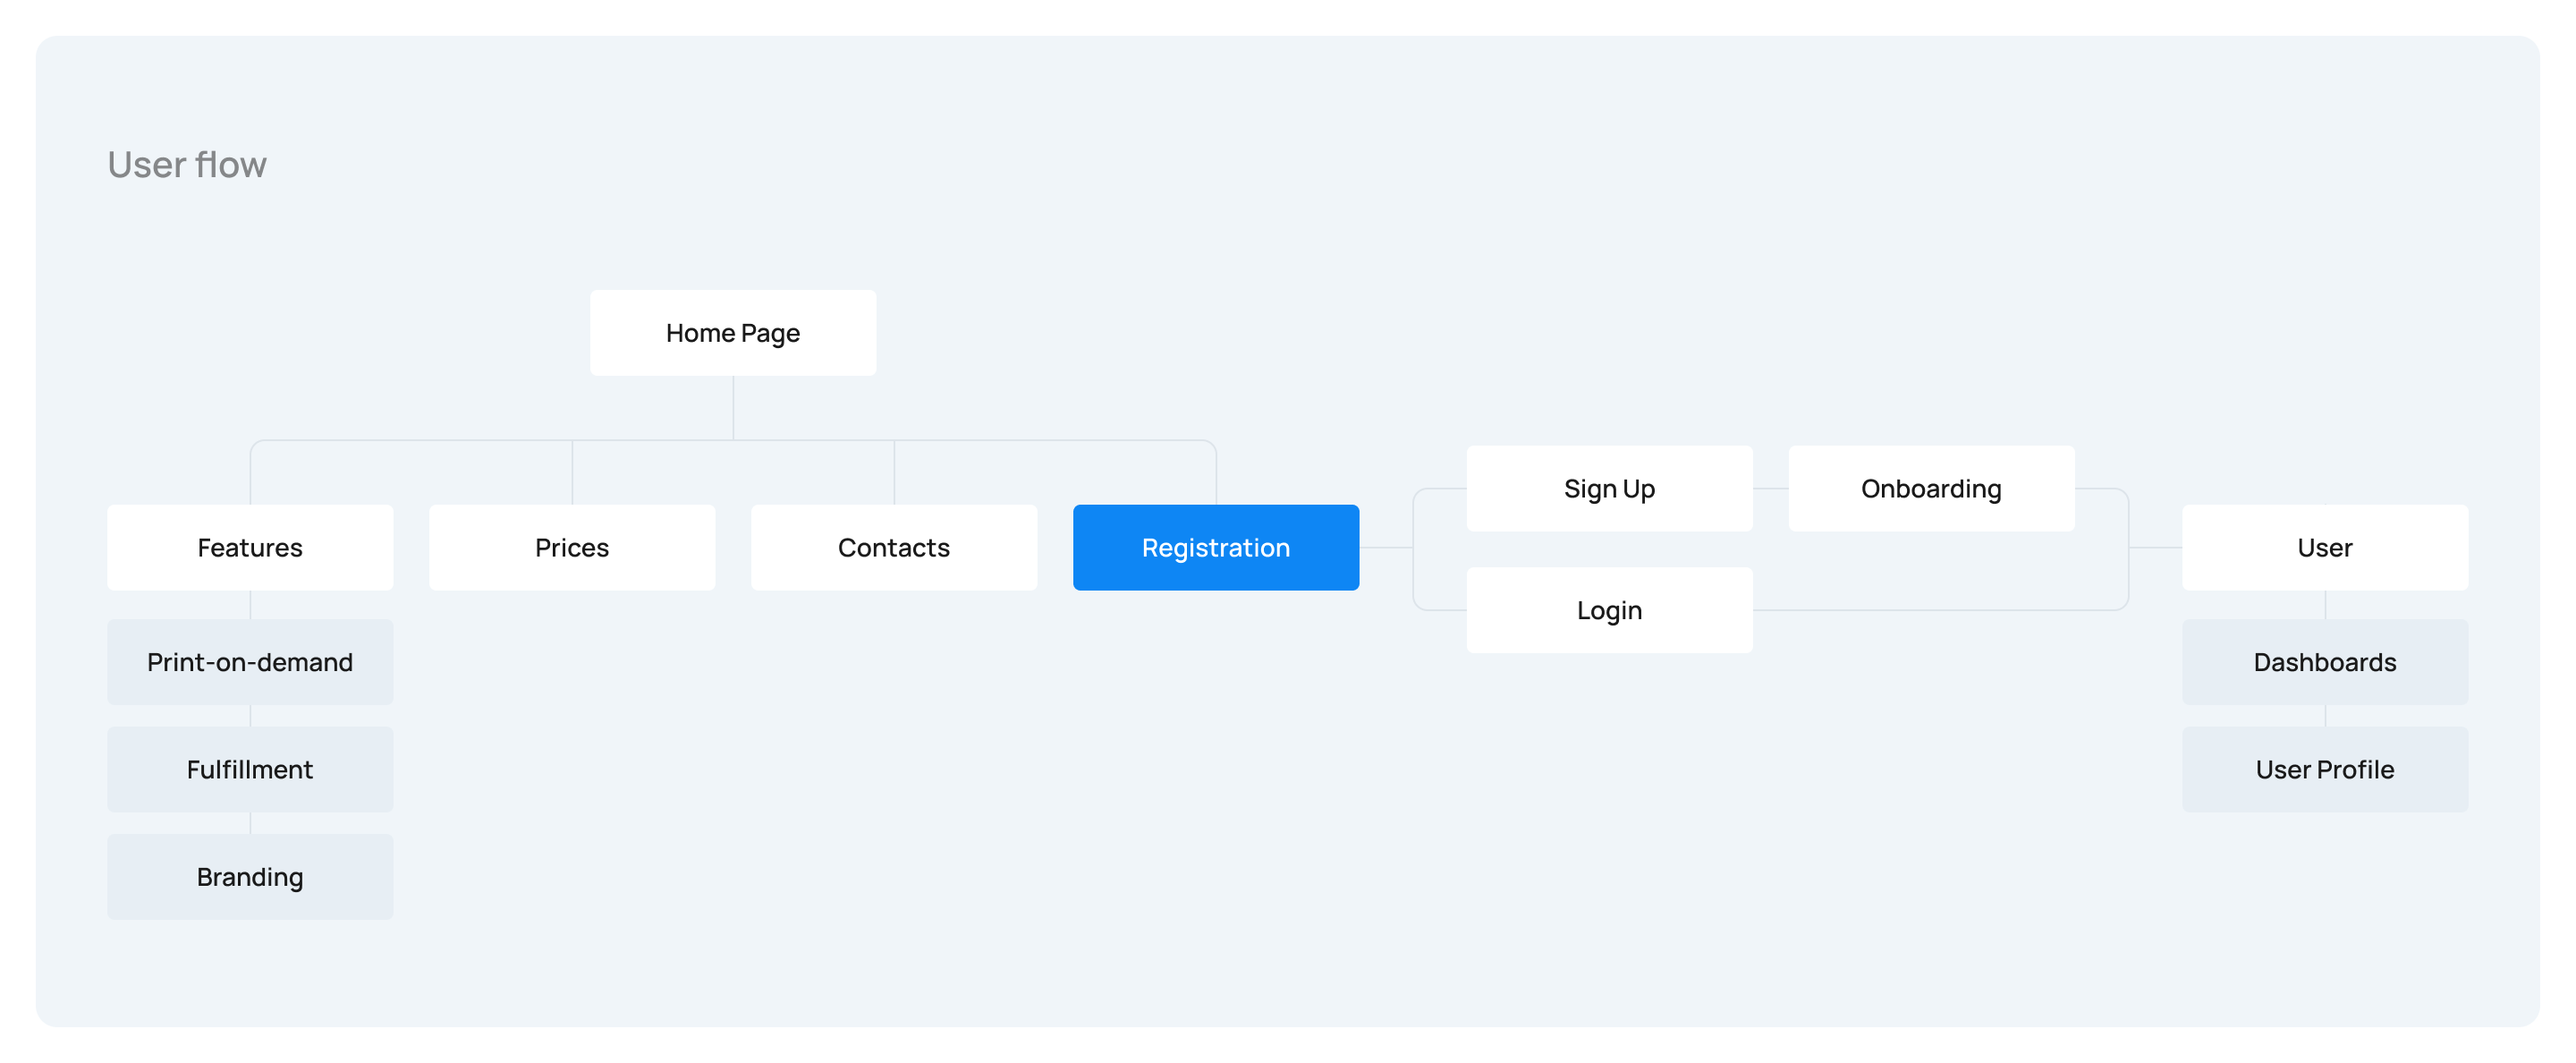Click the "User flow" heading text
2576x1063 pixels.
[x=187, y=165]
